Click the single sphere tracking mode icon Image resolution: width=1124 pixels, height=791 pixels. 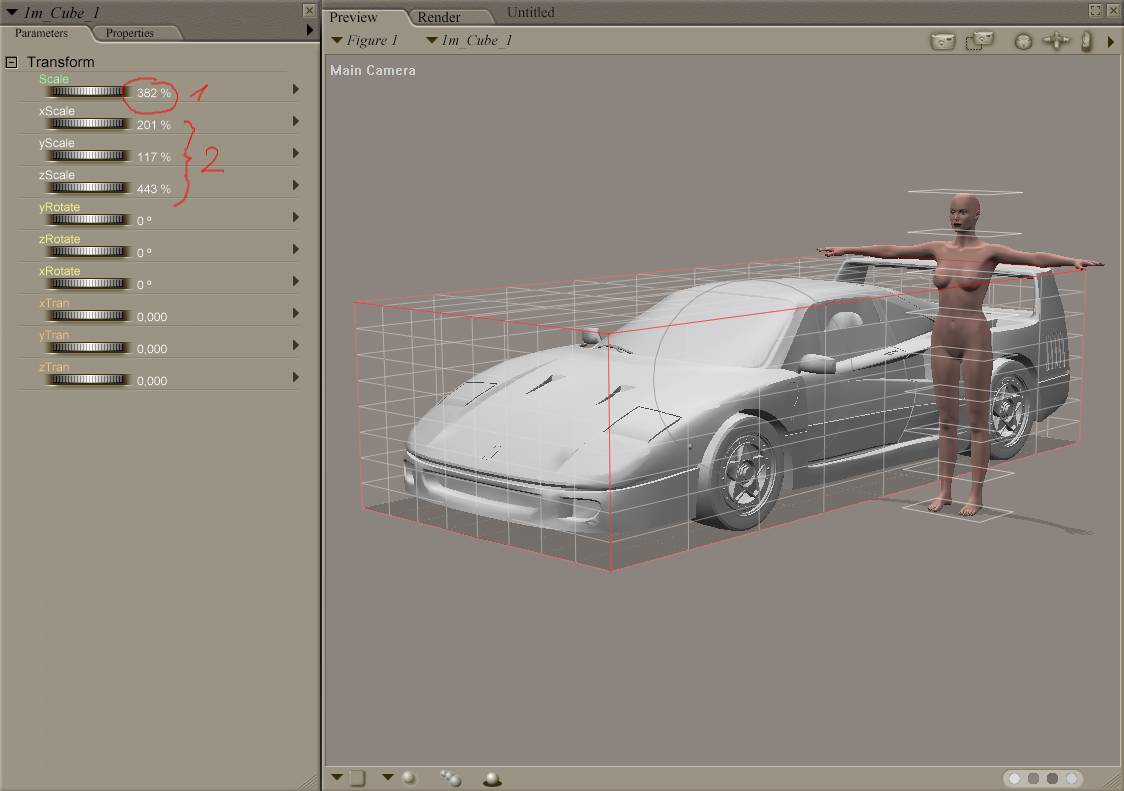(x=409, y=777)
